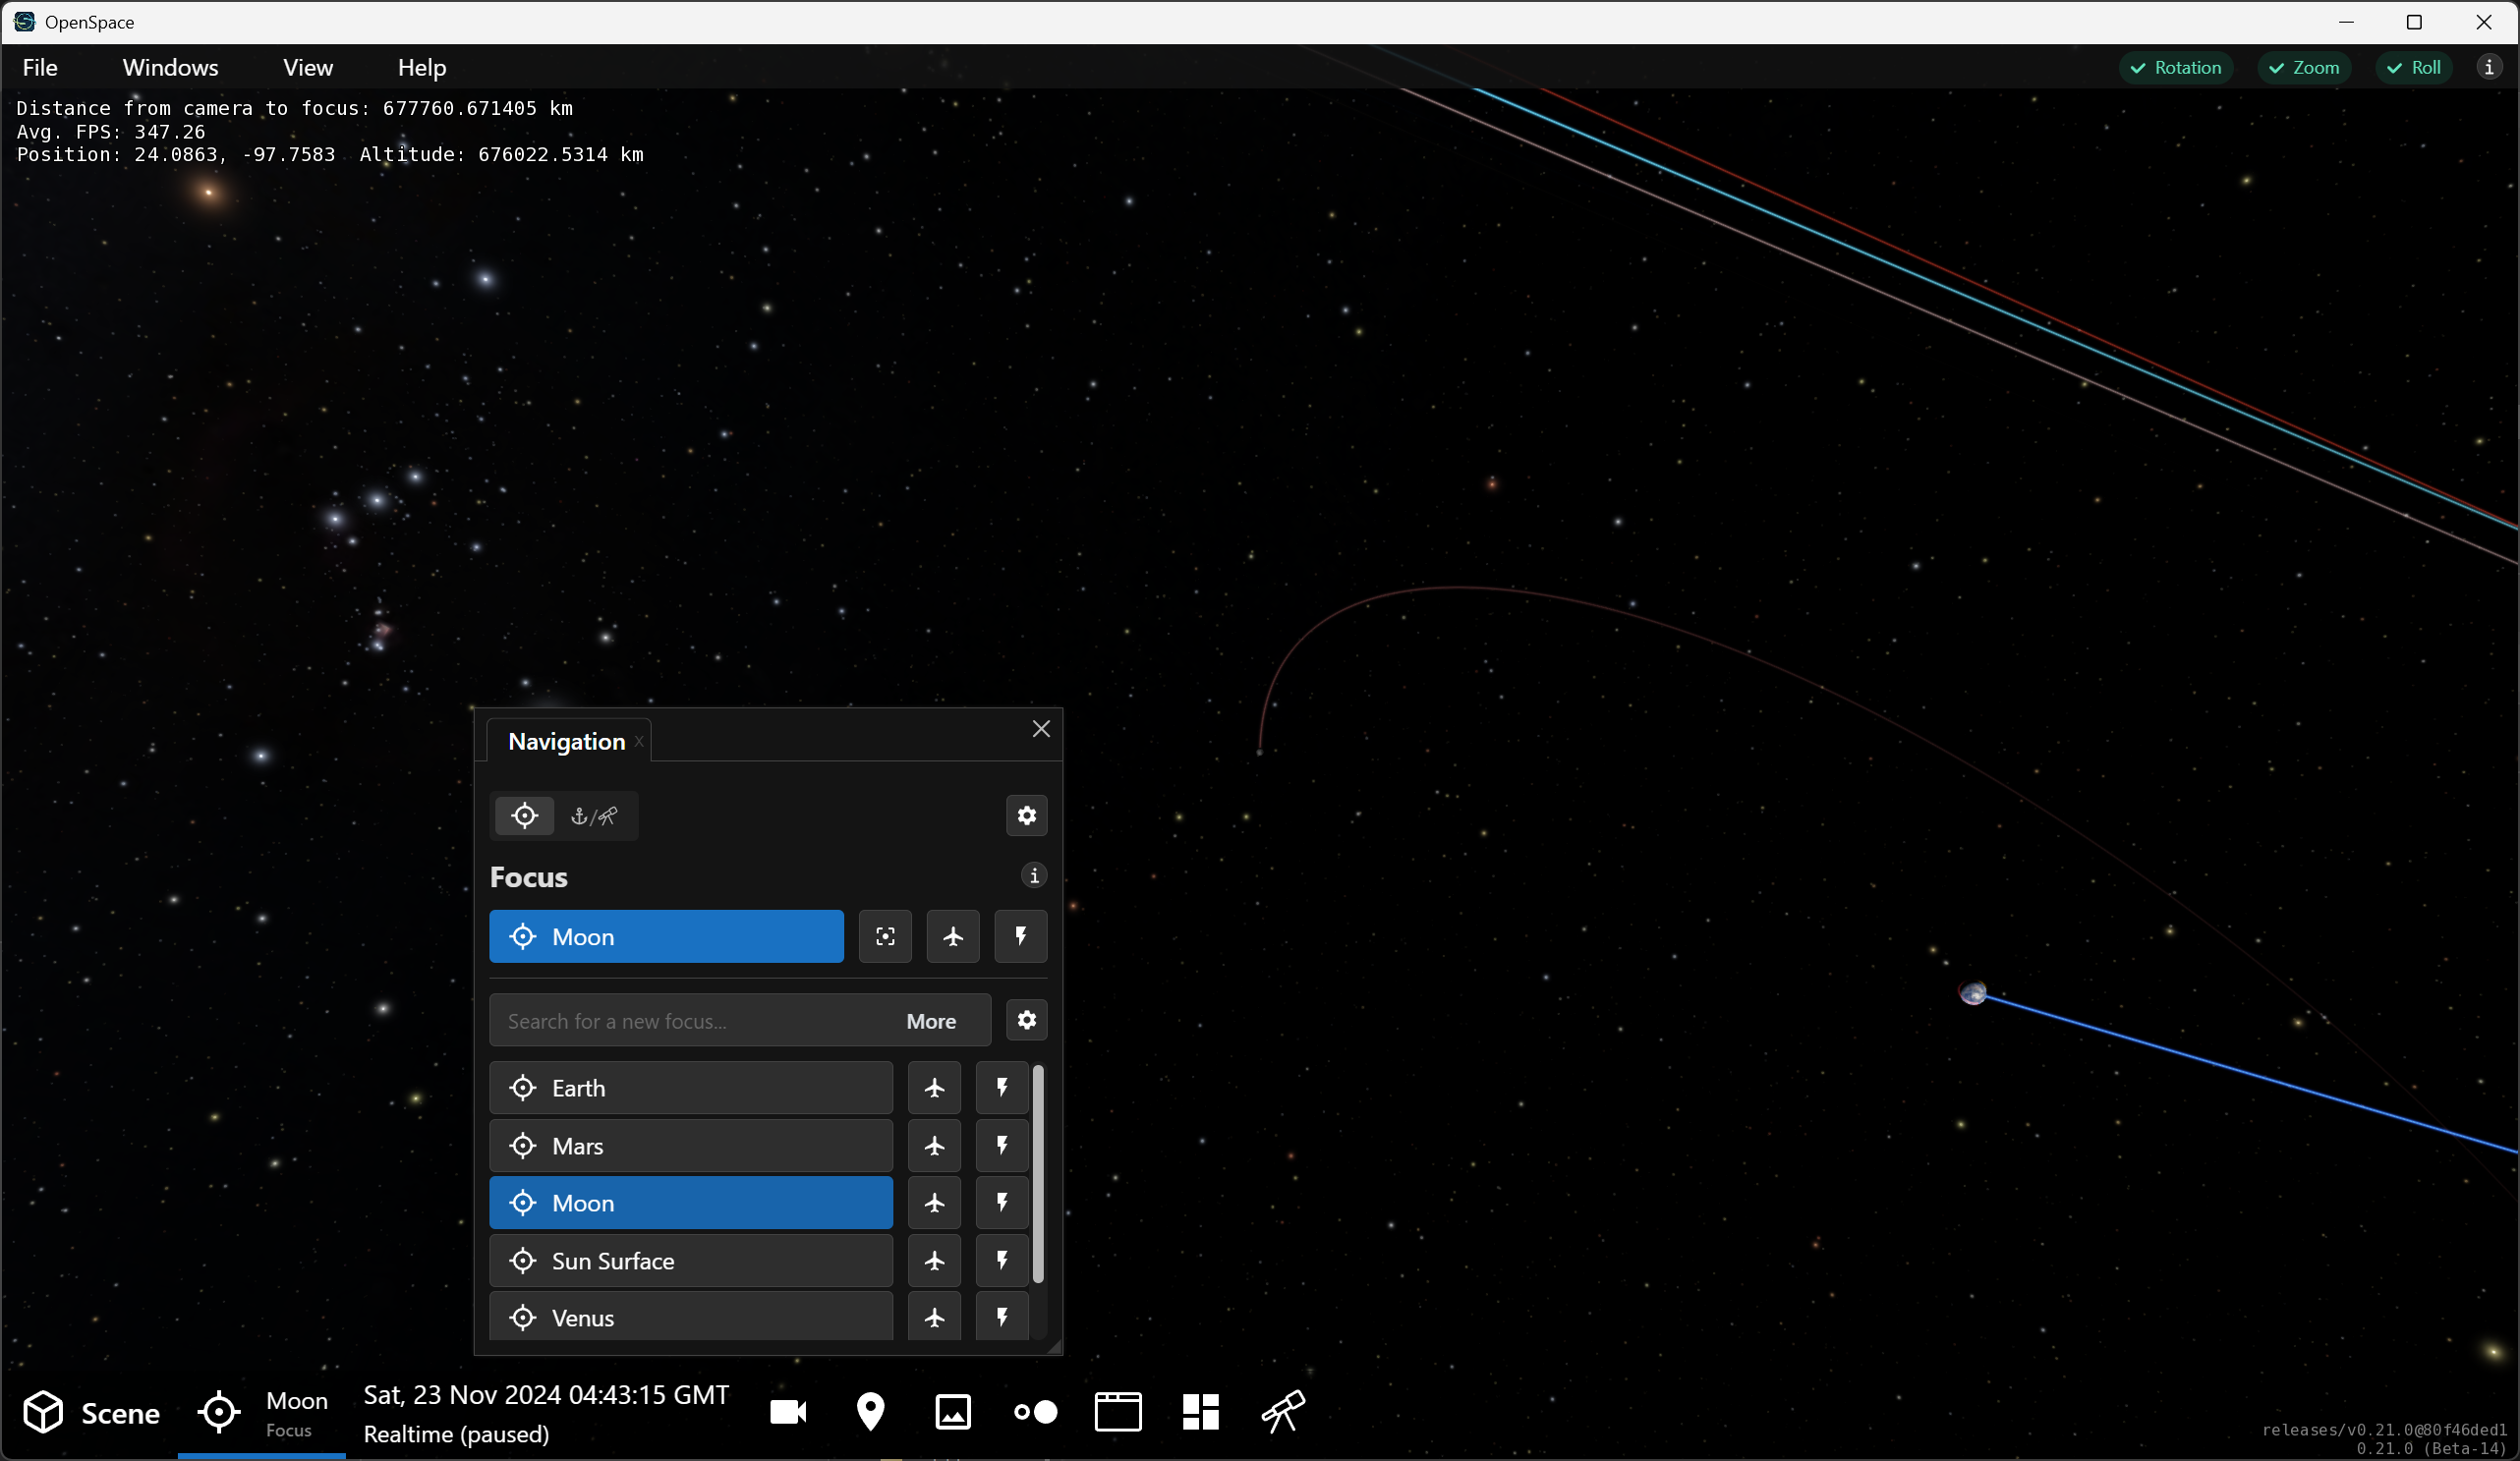
Task: Show info for the Focus section
Action: 1034,875
